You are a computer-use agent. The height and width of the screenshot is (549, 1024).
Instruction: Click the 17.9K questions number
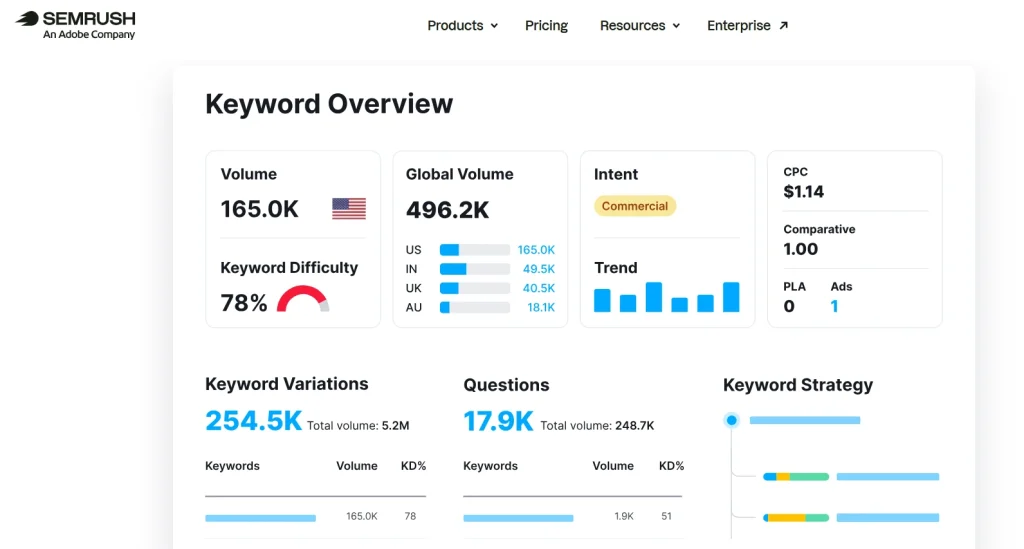pyautogui.click(x=498, y=421)
